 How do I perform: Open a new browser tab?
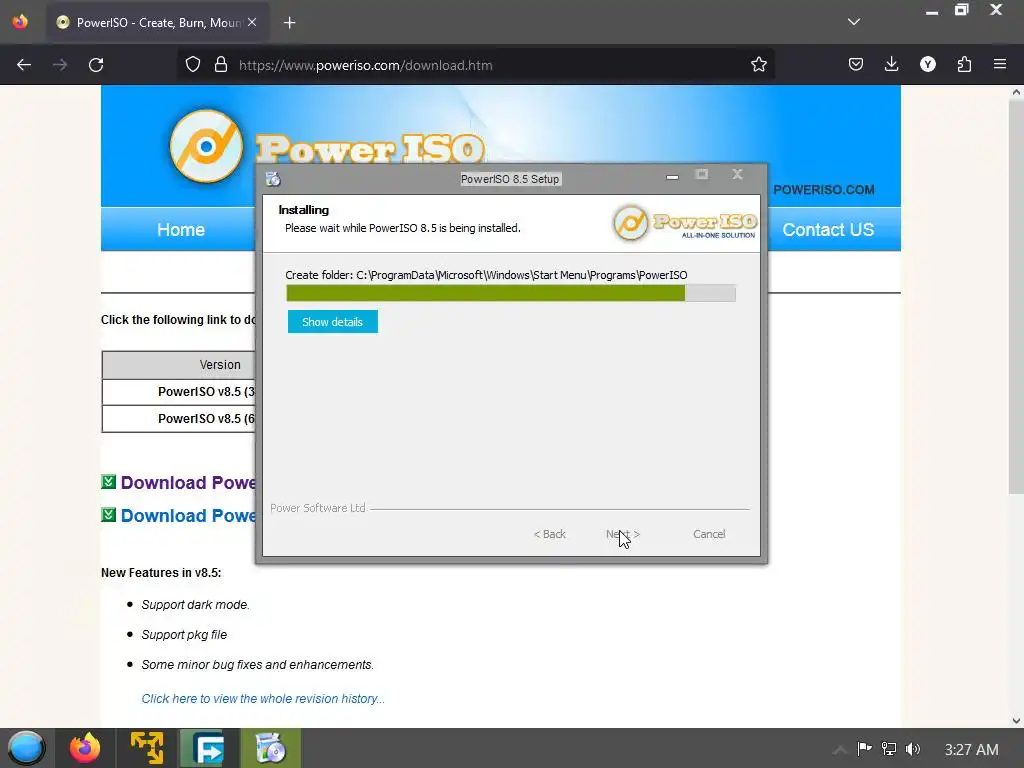point(289,23)
